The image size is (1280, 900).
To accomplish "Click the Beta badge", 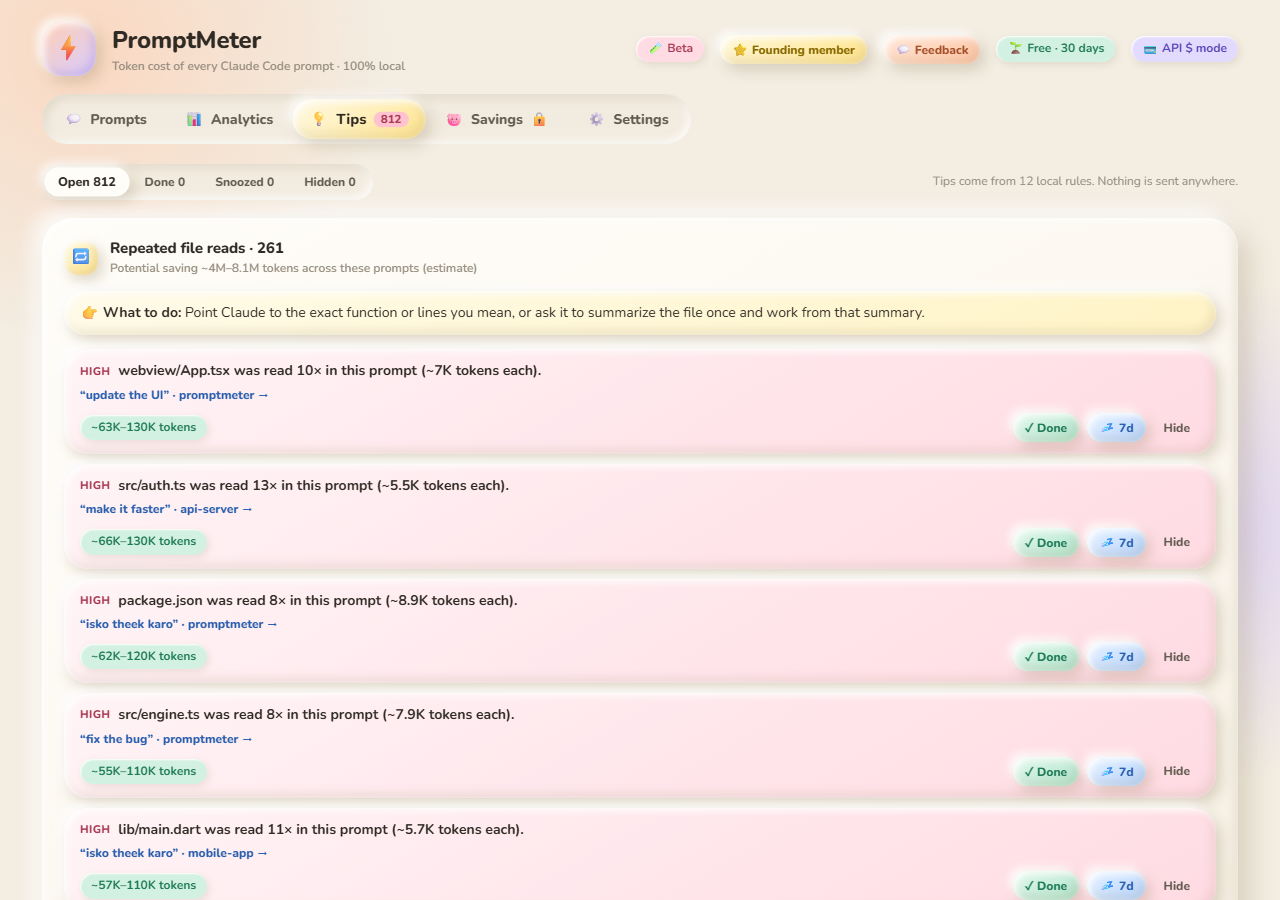I will (x=670, y=48).
